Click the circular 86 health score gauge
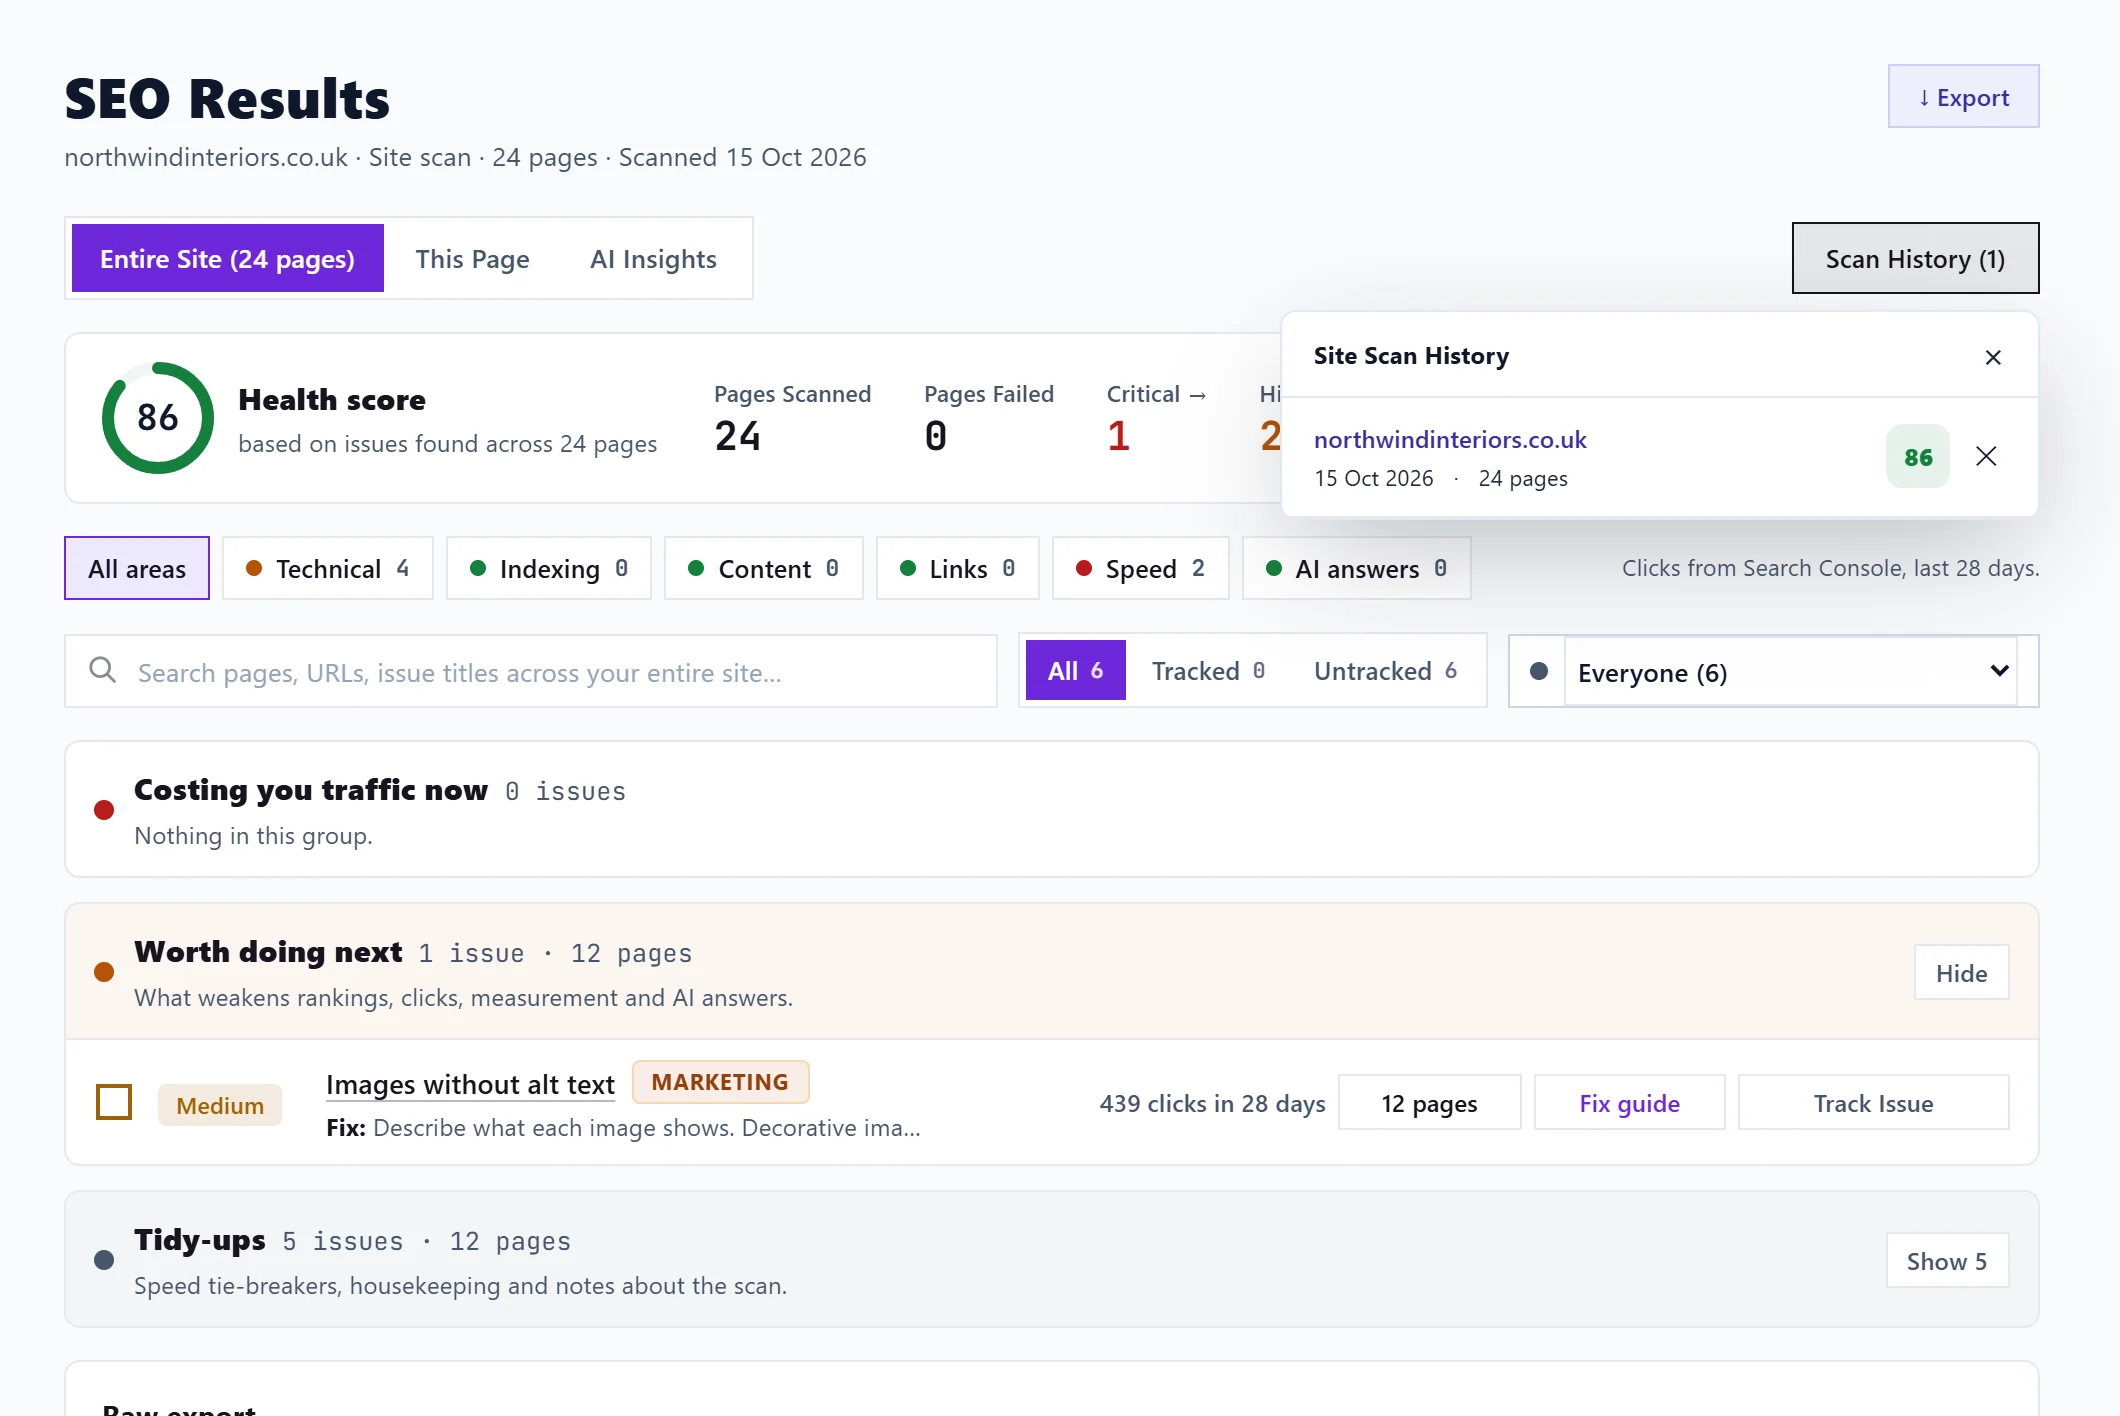The image size is (2120, 1416). pos(158,418)
